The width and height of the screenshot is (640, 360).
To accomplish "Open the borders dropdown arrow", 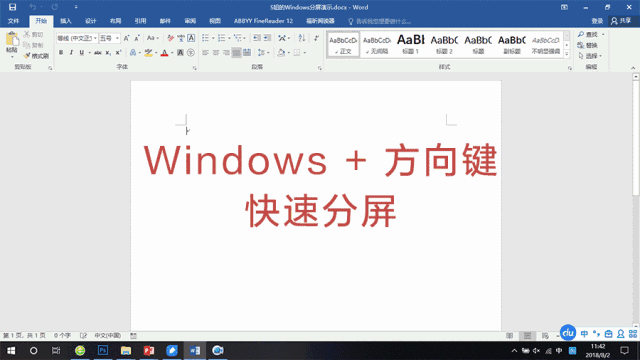I will point(304,53).
